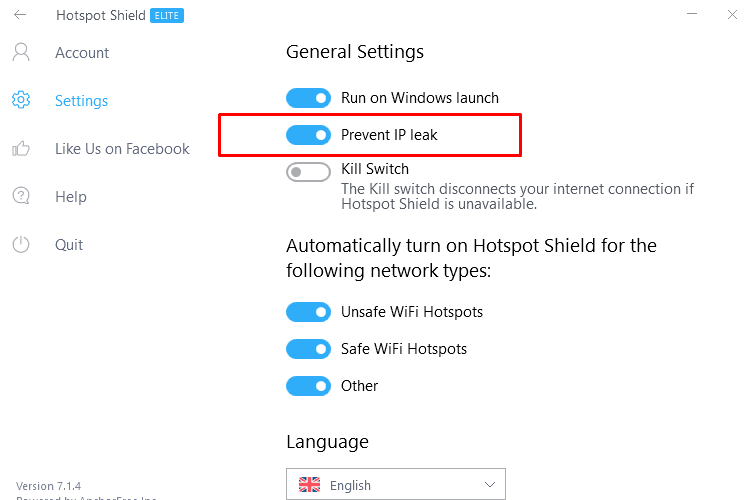Open the English language combo box
749x500 pixels.
tap(396, 484)
